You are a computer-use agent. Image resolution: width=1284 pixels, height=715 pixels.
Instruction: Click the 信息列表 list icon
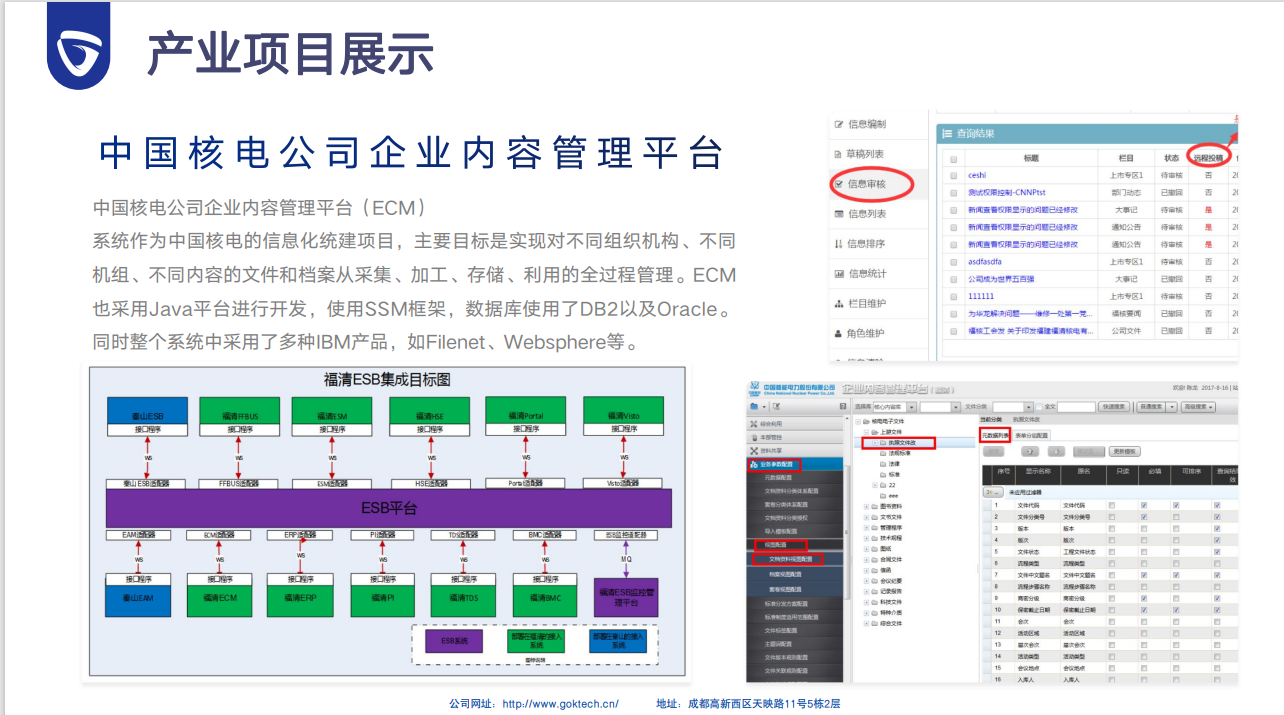(x=839, y=214)
